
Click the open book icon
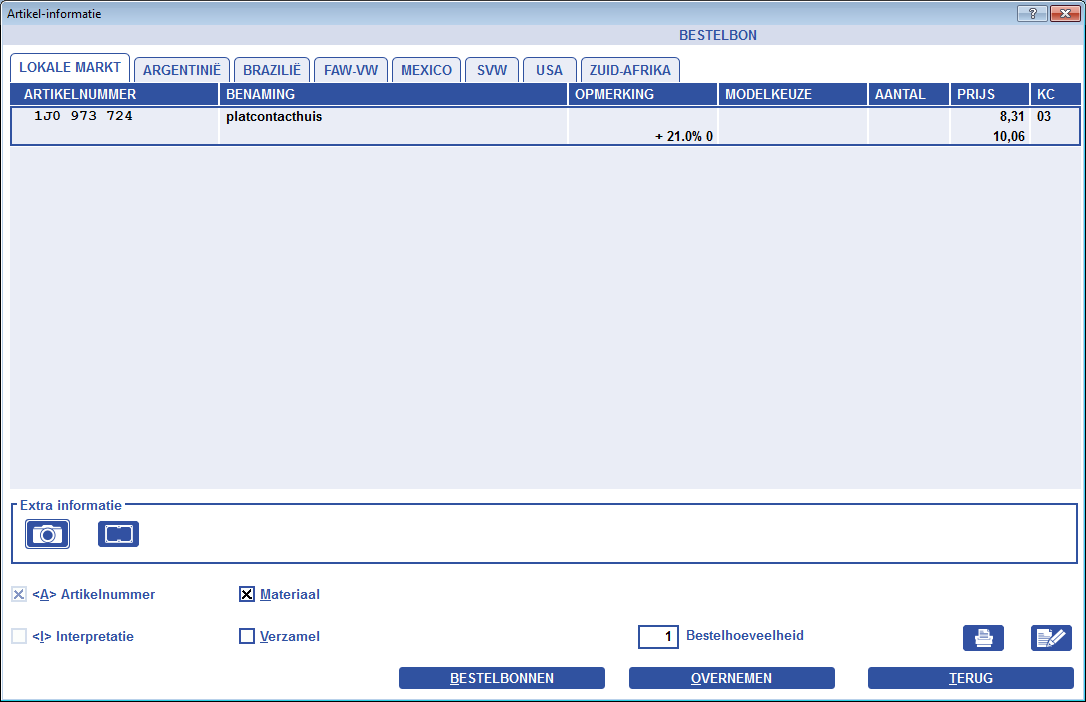[118, 534]
